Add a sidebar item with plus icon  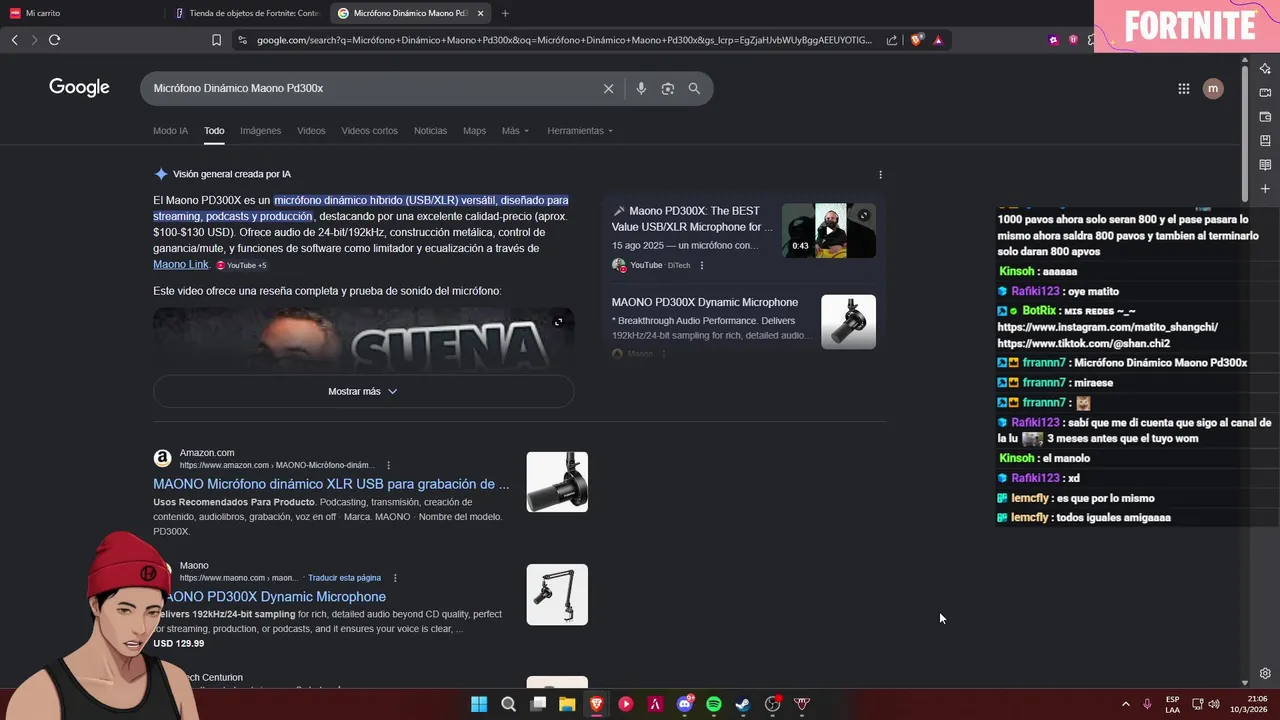point(1265,188)
